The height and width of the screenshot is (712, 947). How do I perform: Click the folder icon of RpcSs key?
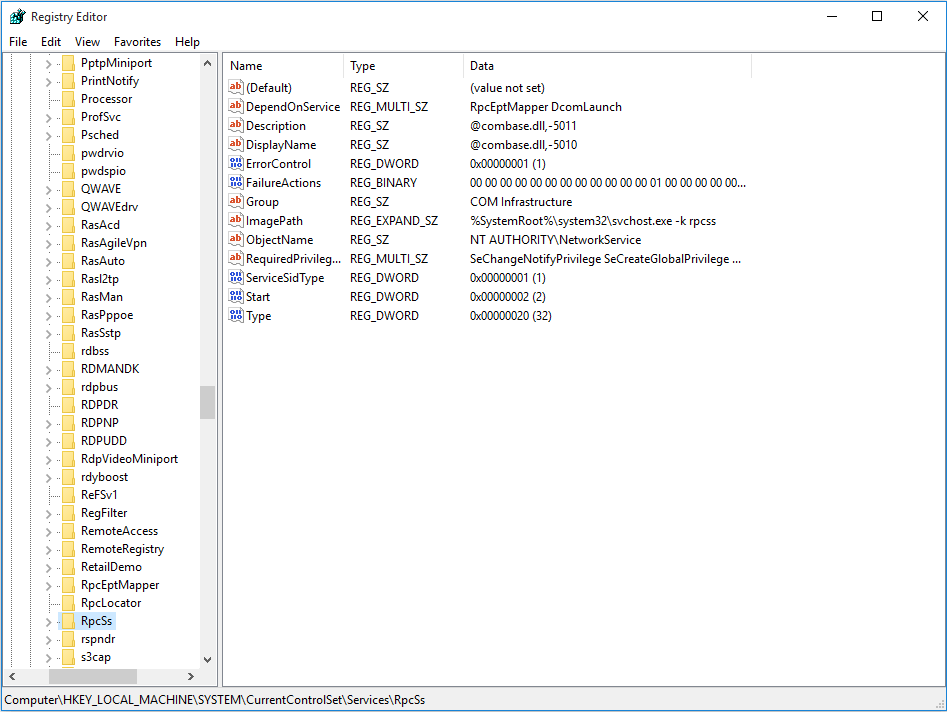(69, 621)
